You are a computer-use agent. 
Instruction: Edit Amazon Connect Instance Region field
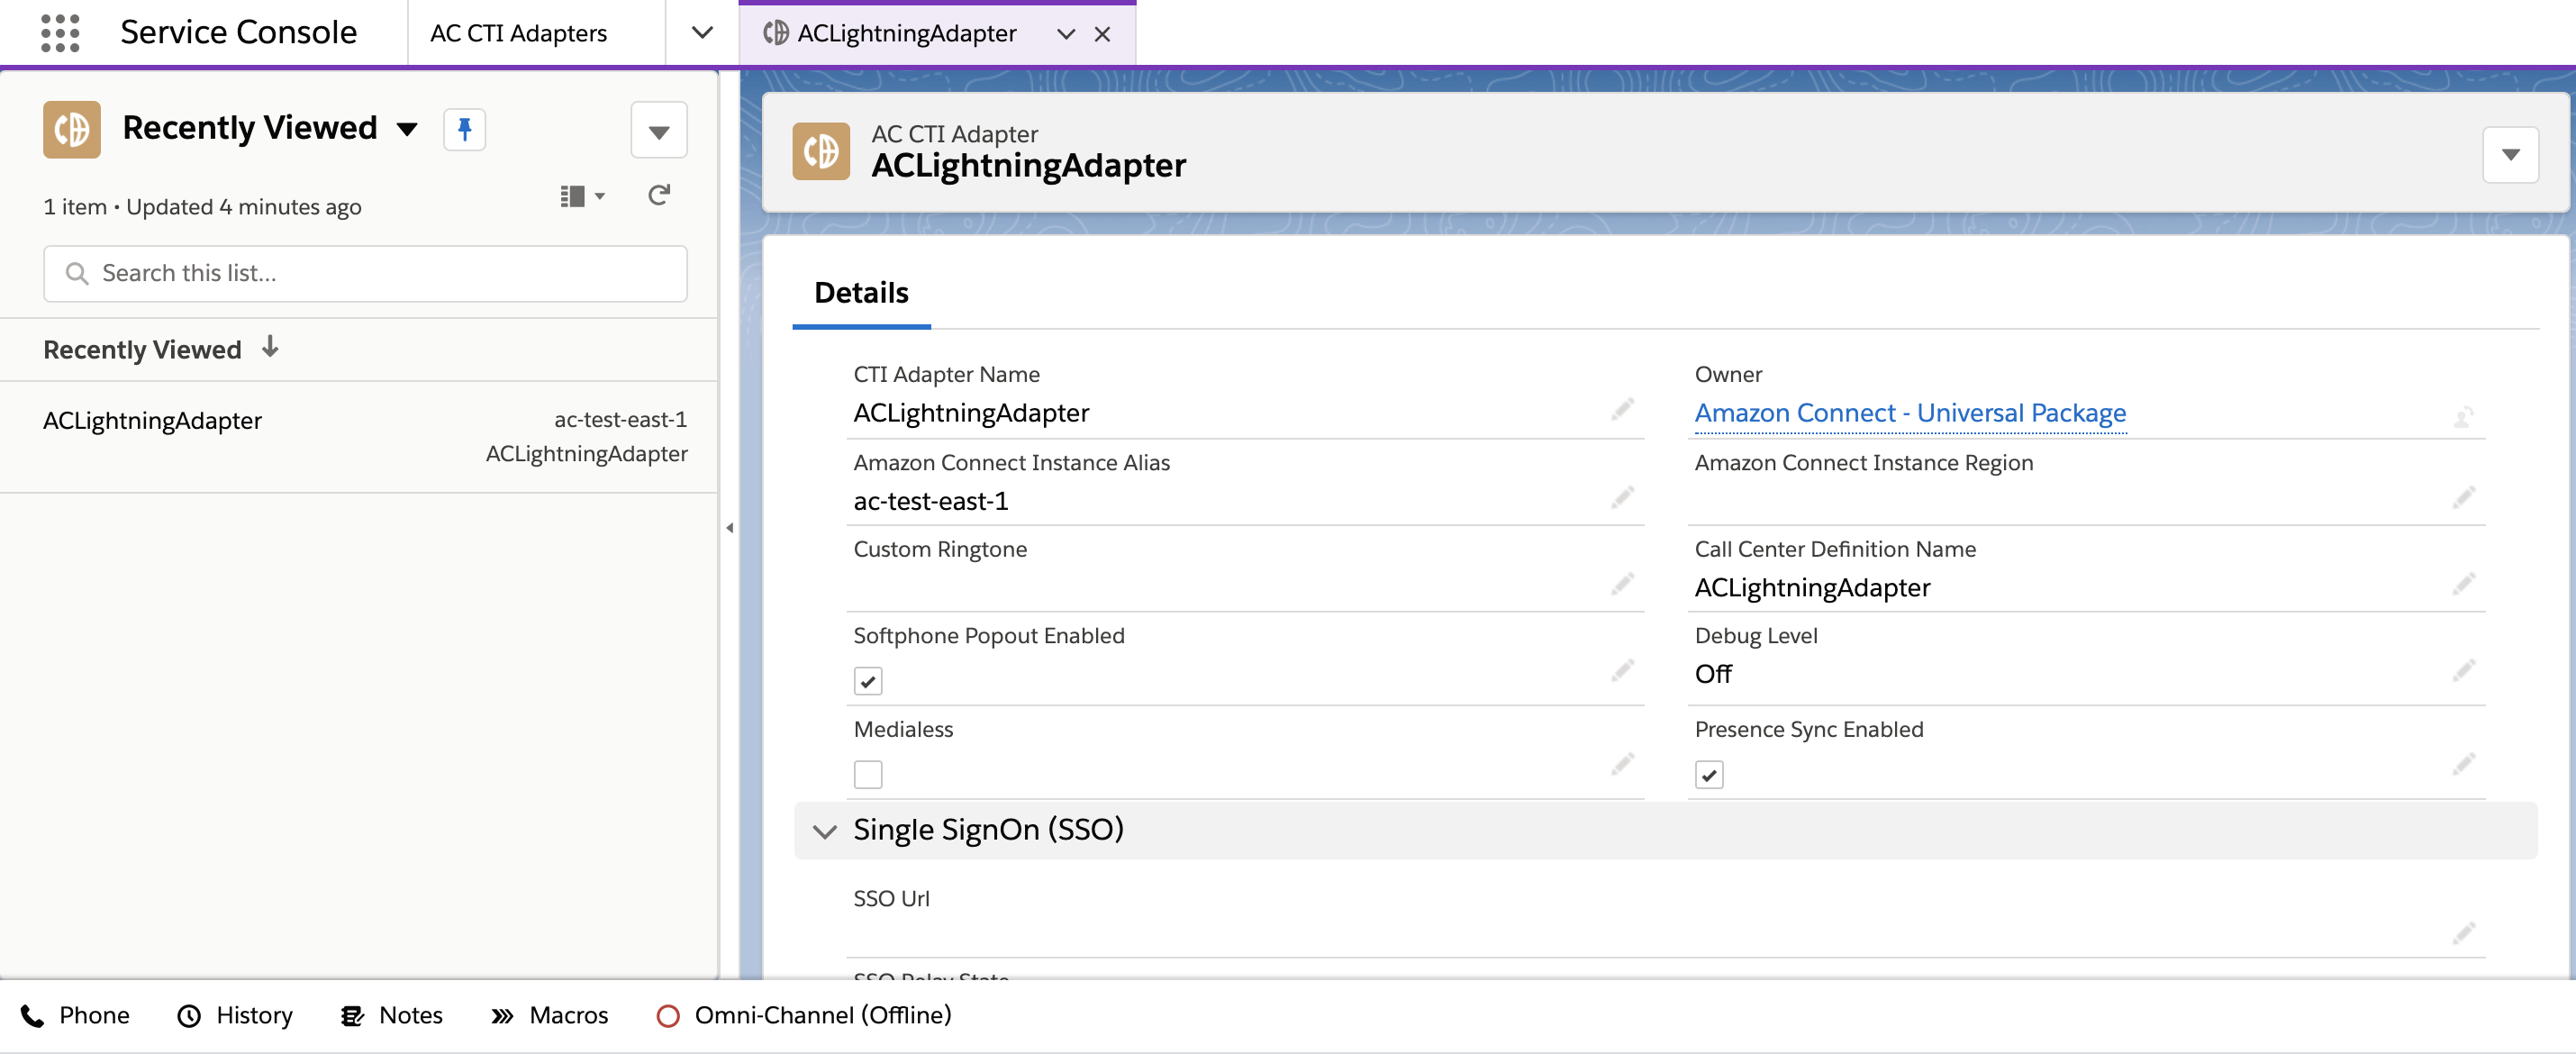(2463, 497)
